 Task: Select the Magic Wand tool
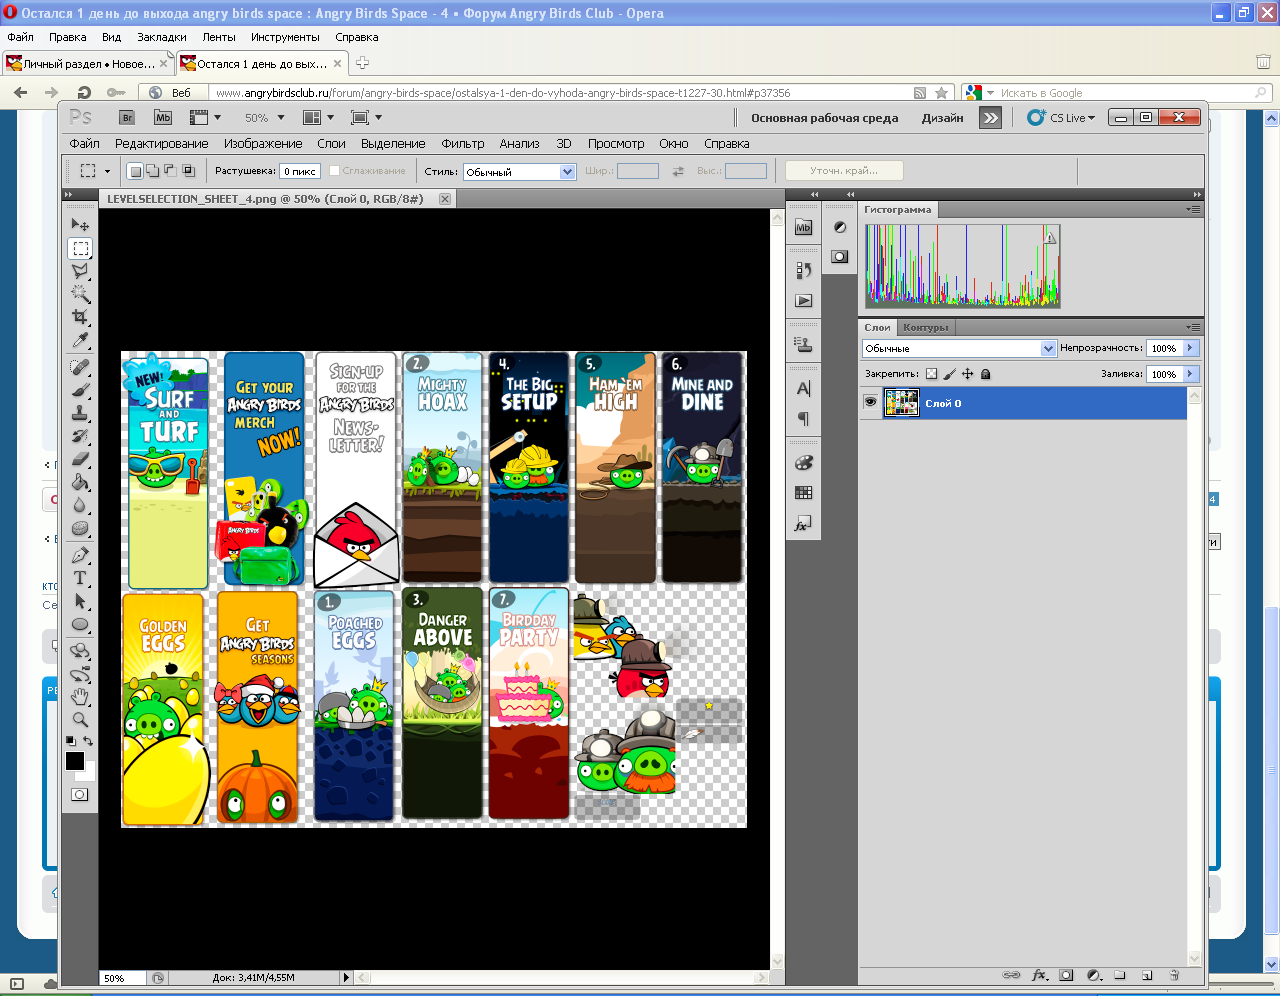tap(80, 294)
